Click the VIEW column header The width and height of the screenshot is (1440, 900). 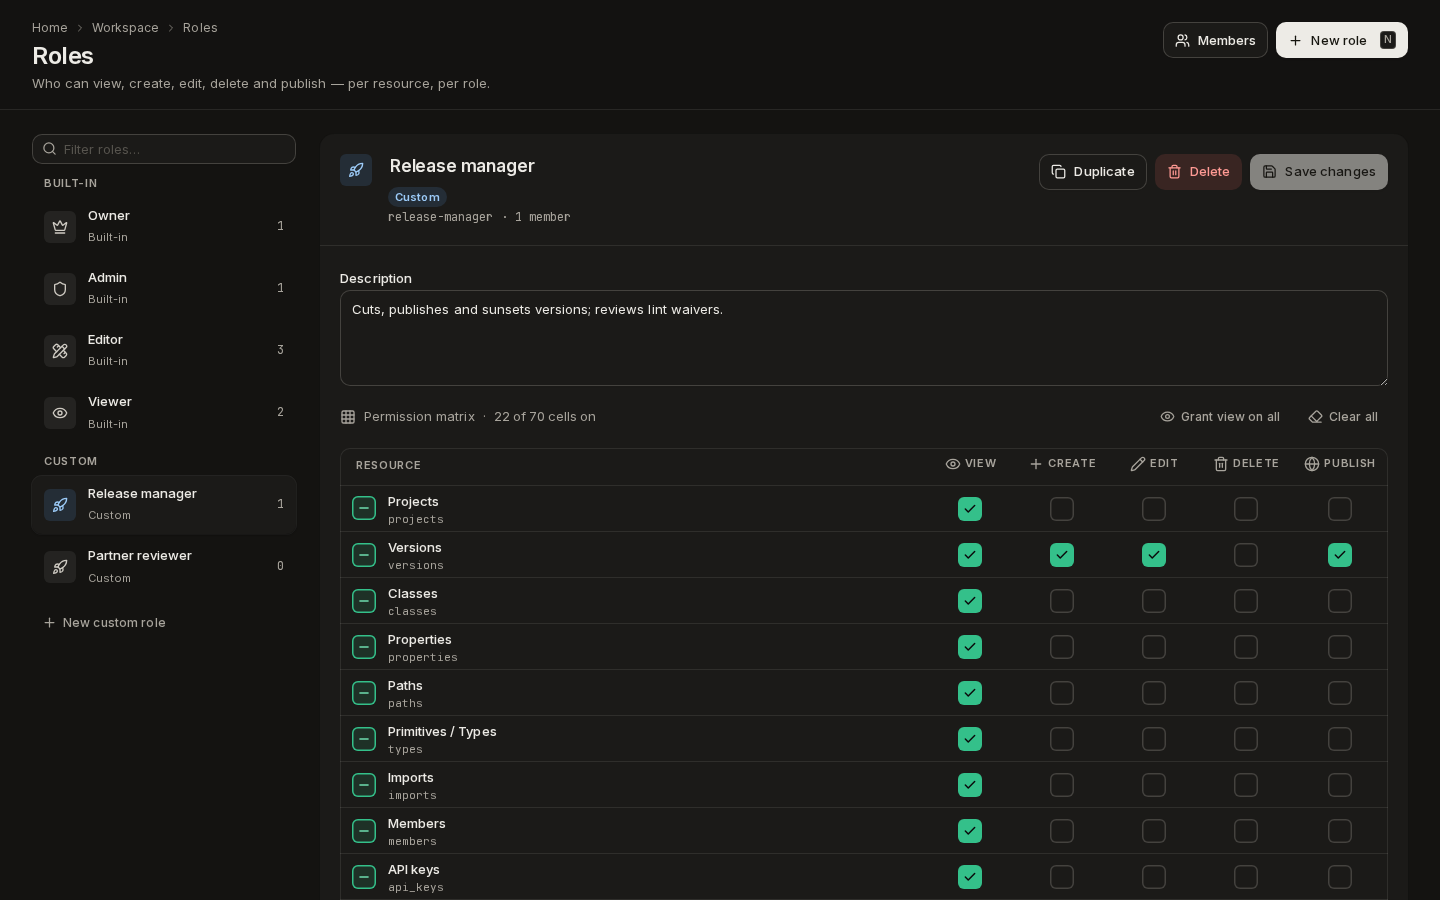(971, 464)
